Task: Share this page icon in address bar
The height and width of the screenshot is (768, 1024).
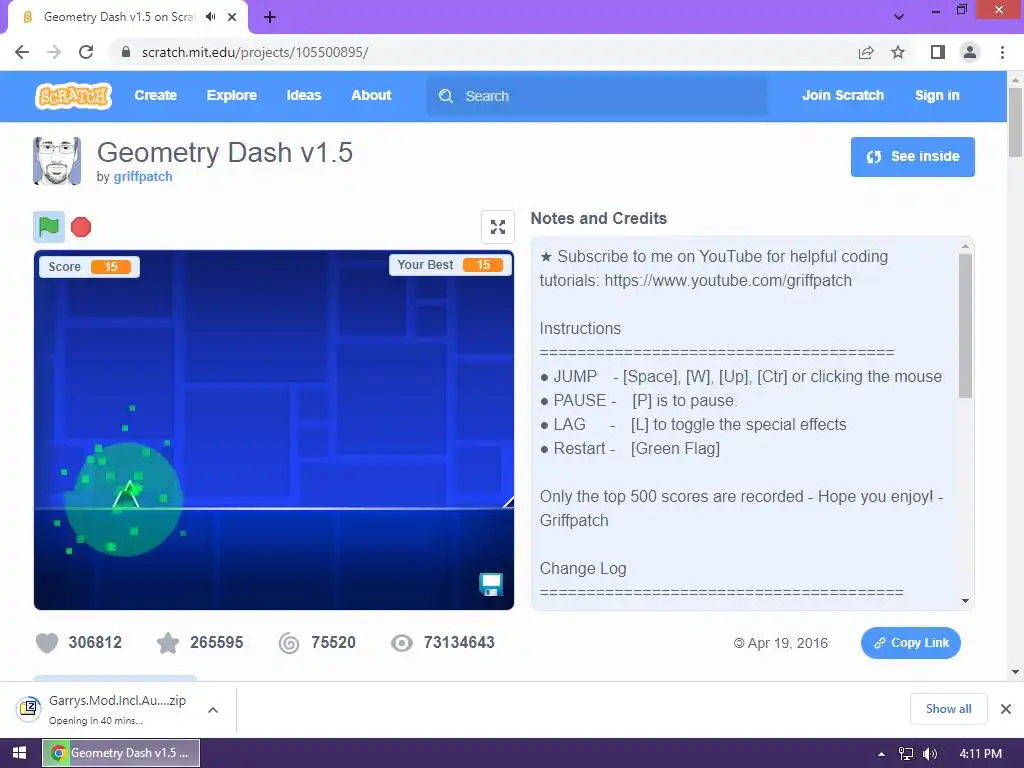Action: [866, 52]
